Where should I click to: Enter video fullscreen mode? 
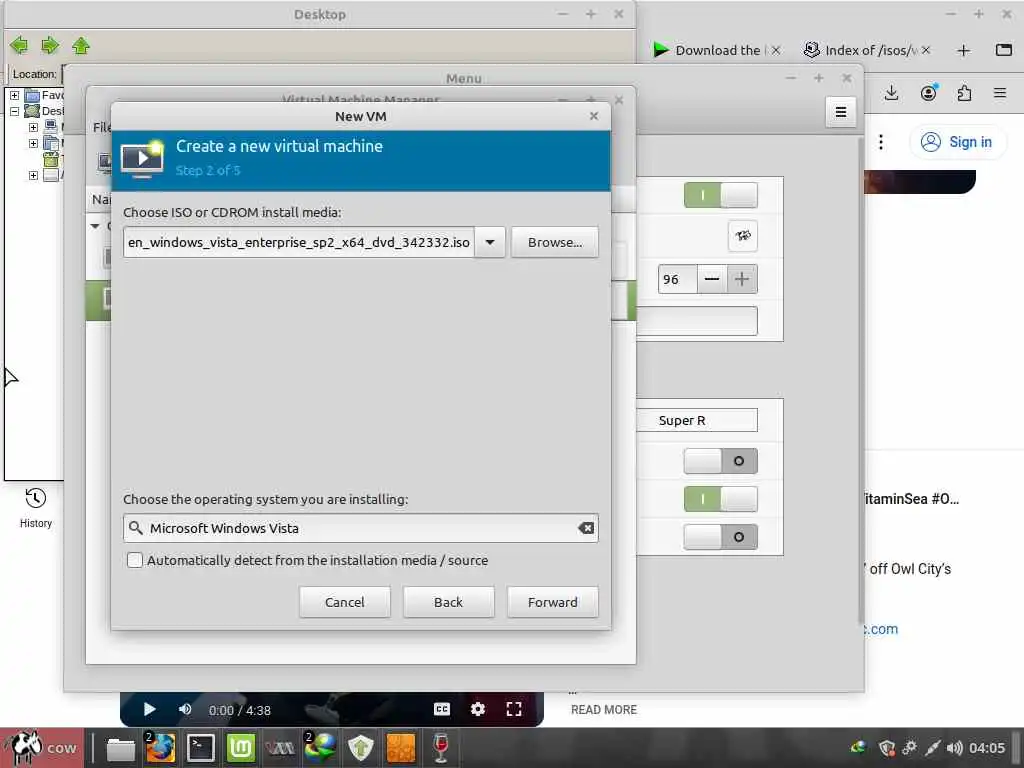tap(514, 709)
